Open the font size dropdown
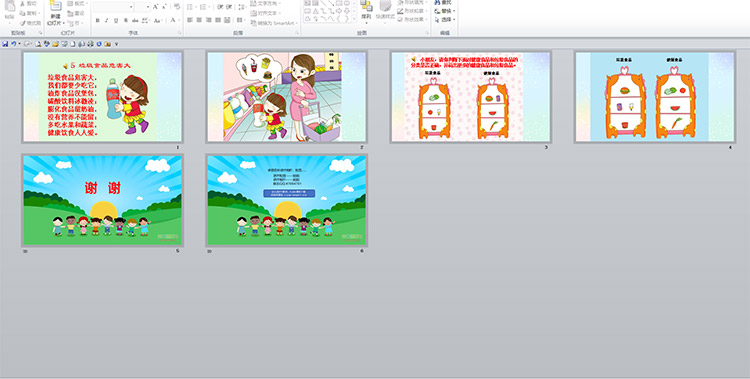The width and height of the screenshot is (750, 379). (148, 7)
